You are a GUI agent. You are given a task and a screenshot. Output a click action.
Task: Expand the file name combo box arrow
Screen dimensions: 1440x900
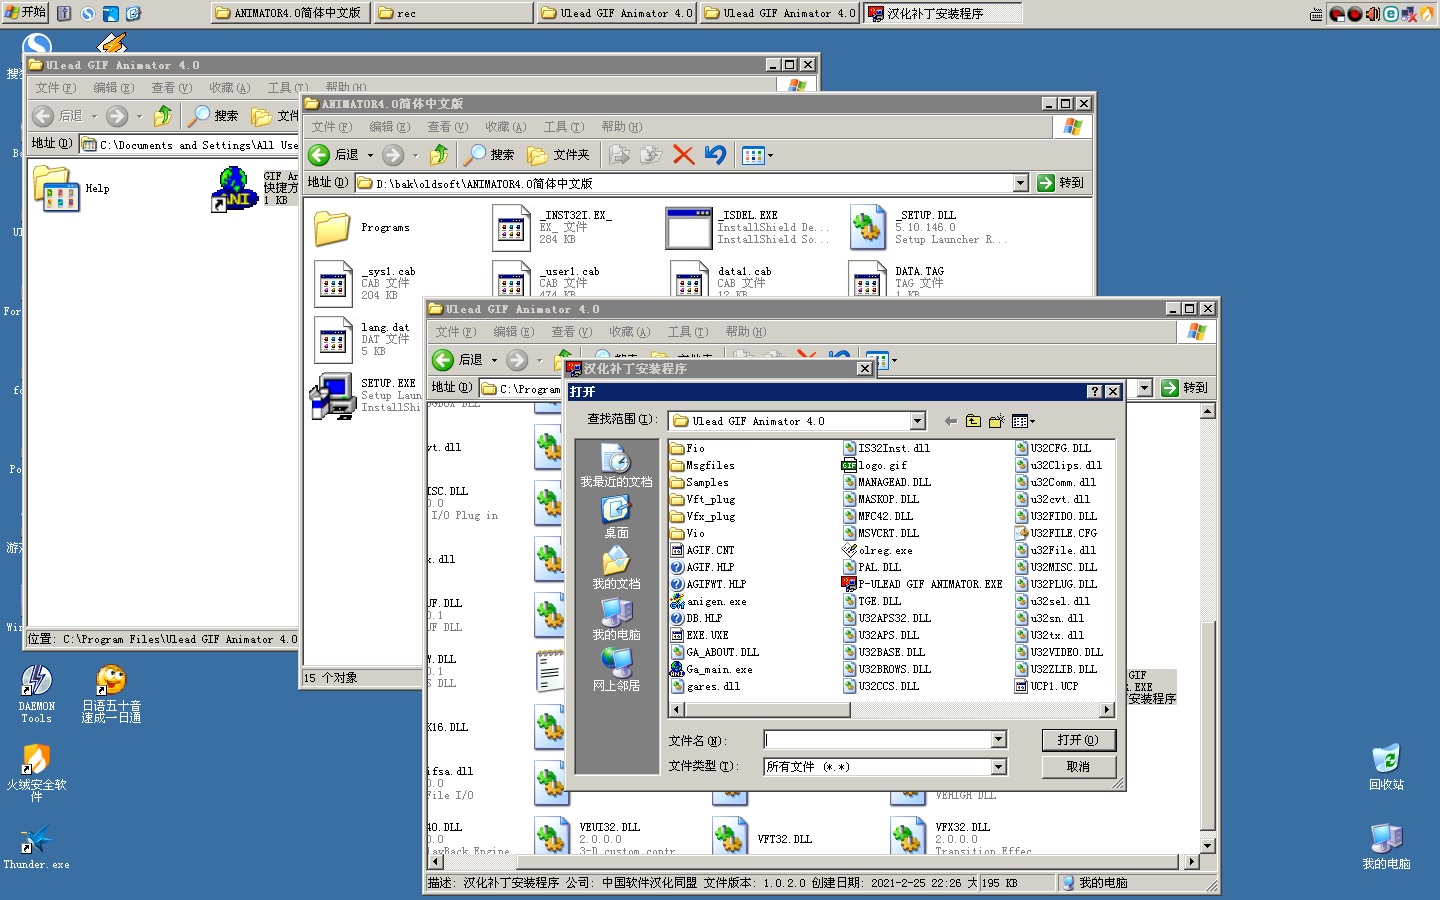(x=998, y=739)
